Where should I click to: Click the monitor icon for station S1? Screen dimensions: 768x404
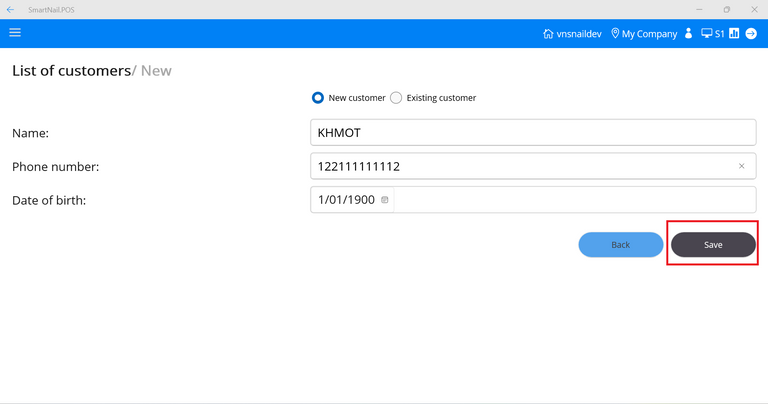tap(707, 34)
